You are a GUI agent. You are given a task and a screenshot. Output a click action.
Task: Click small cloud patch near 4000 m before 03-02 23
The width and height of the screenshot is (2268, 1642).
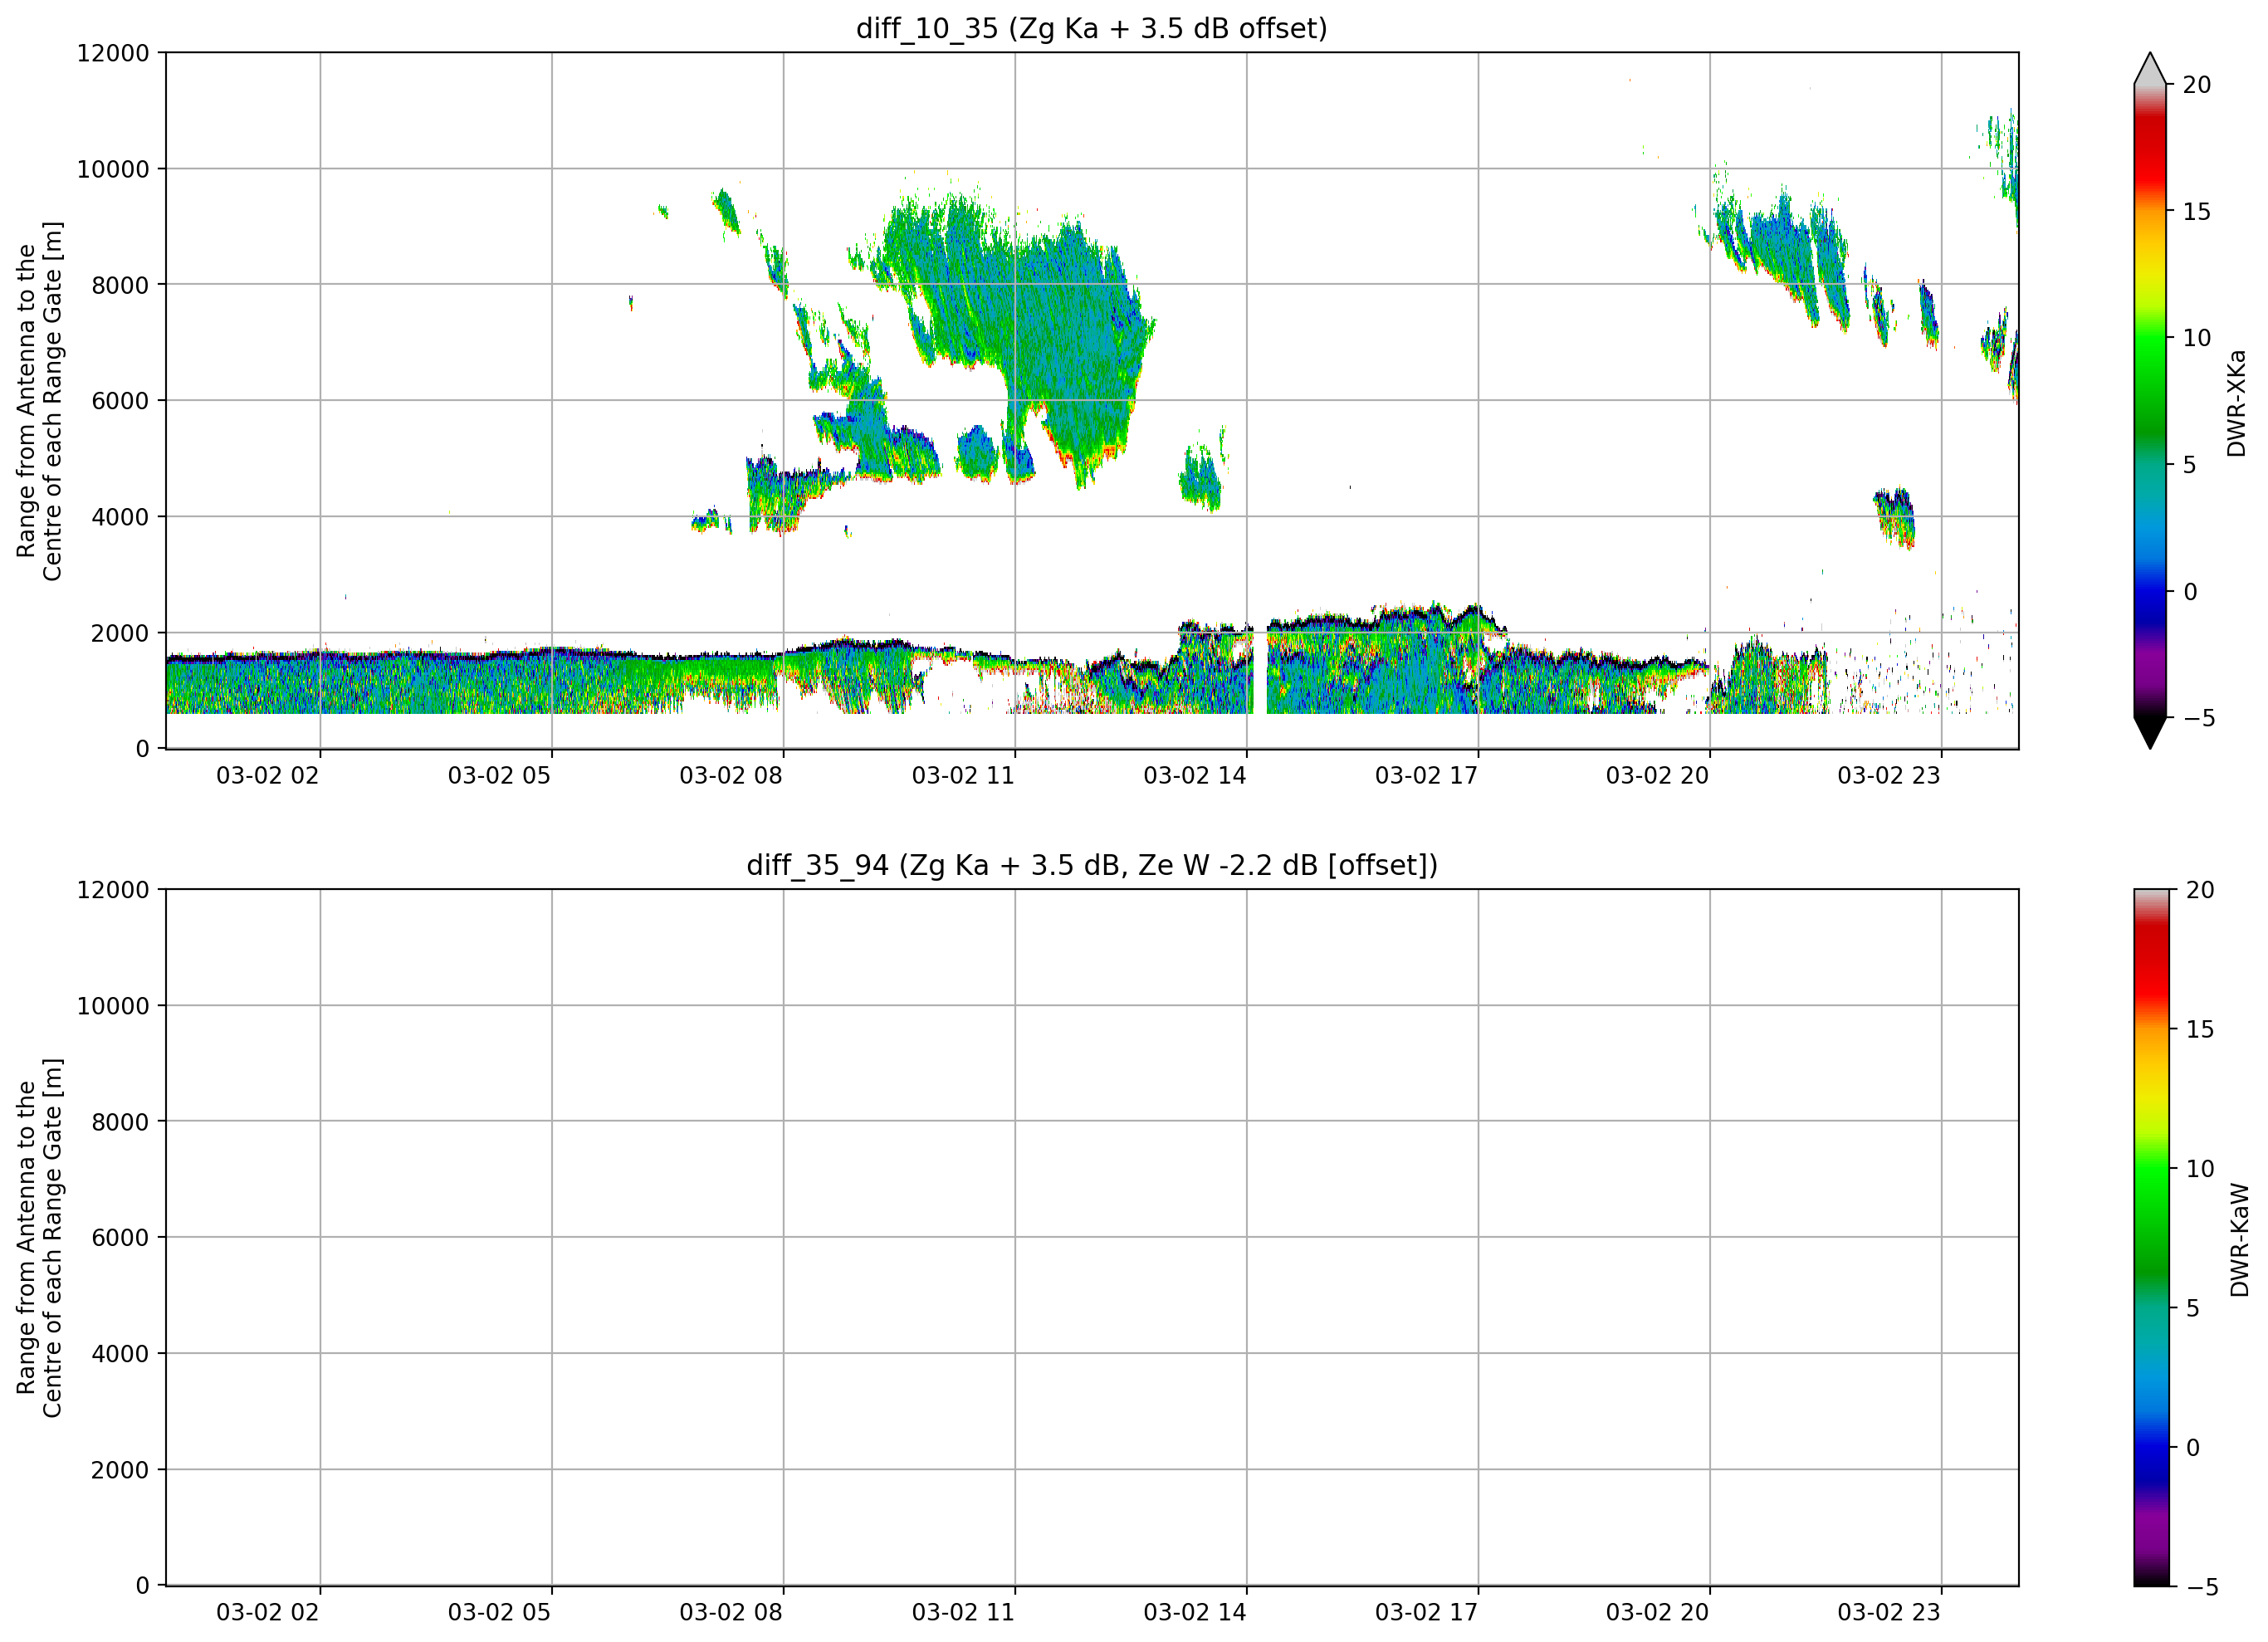tap(1894, 517)
